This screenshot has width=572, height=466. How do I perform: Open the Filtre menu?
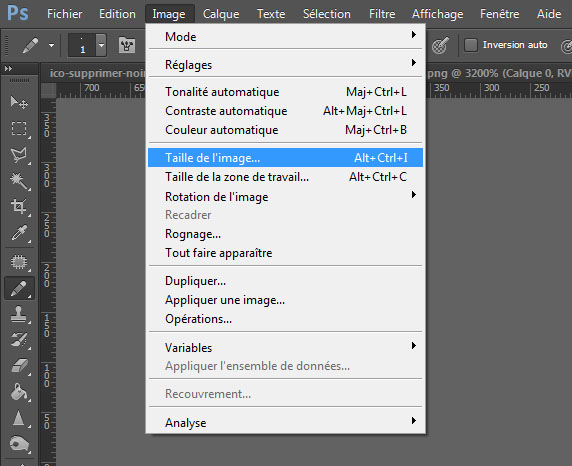(382, 14)
